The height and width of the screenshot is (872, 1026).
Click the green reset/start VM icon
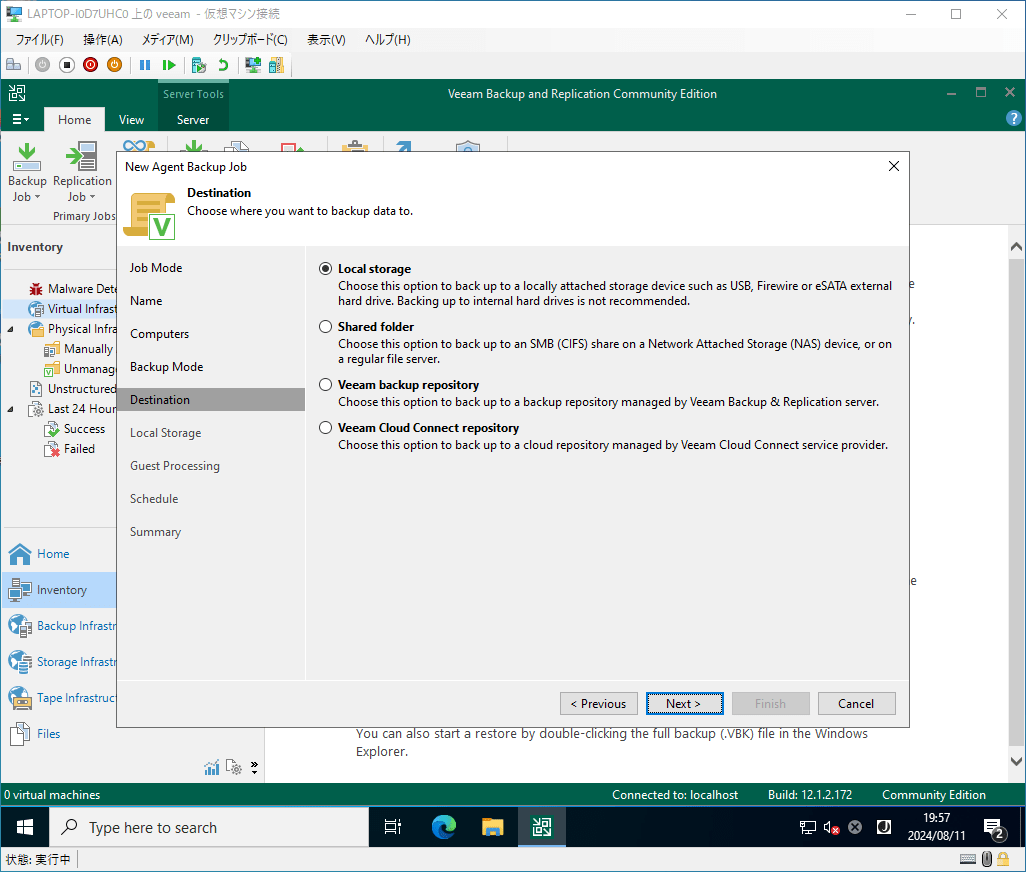[169, 65]
